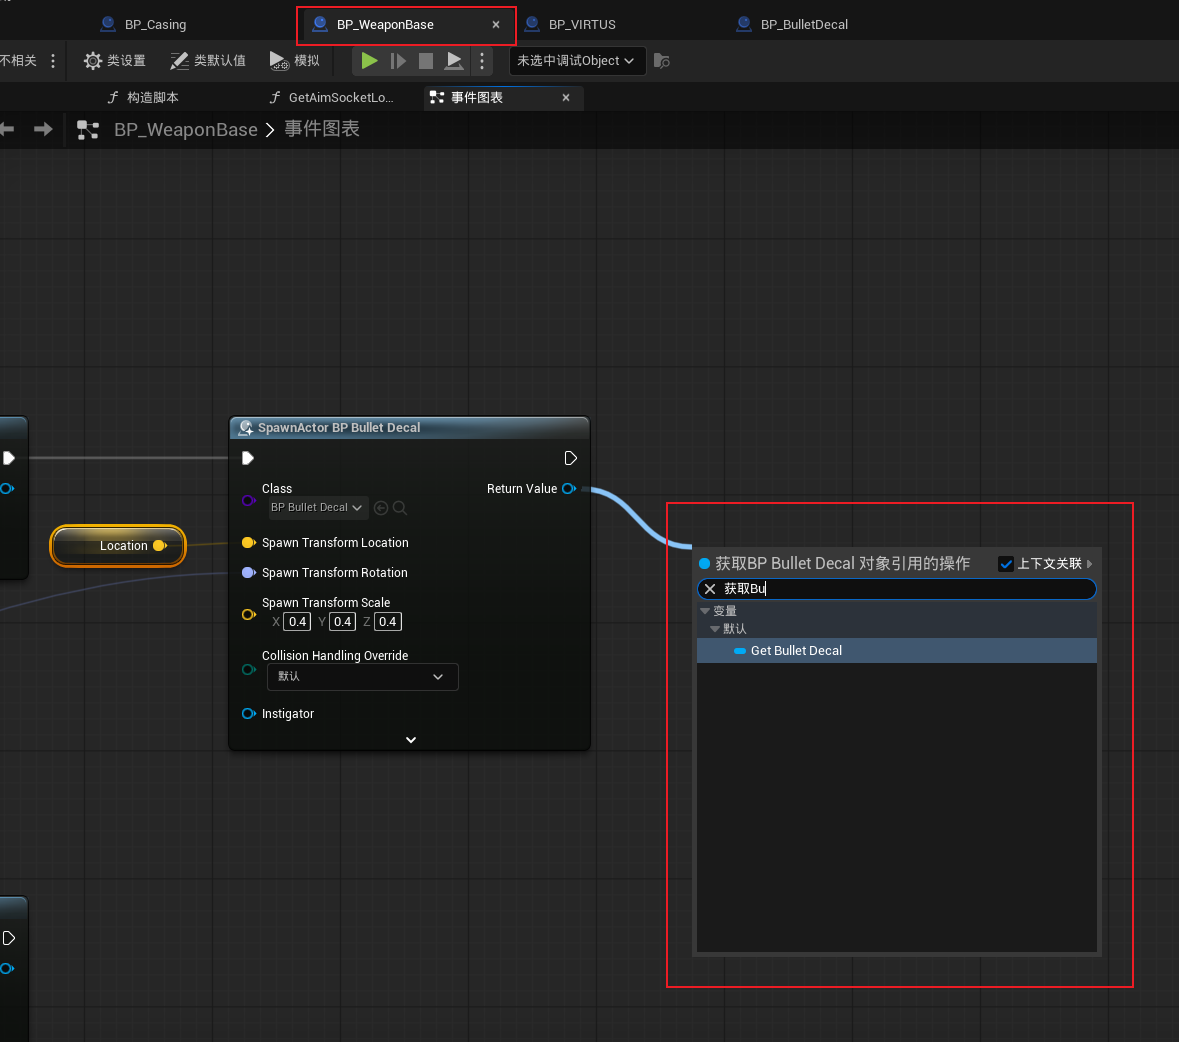Open the Collision Handling Override 默认 dropdown
The image size is (1179, 1042).
[x=362, y=677]
